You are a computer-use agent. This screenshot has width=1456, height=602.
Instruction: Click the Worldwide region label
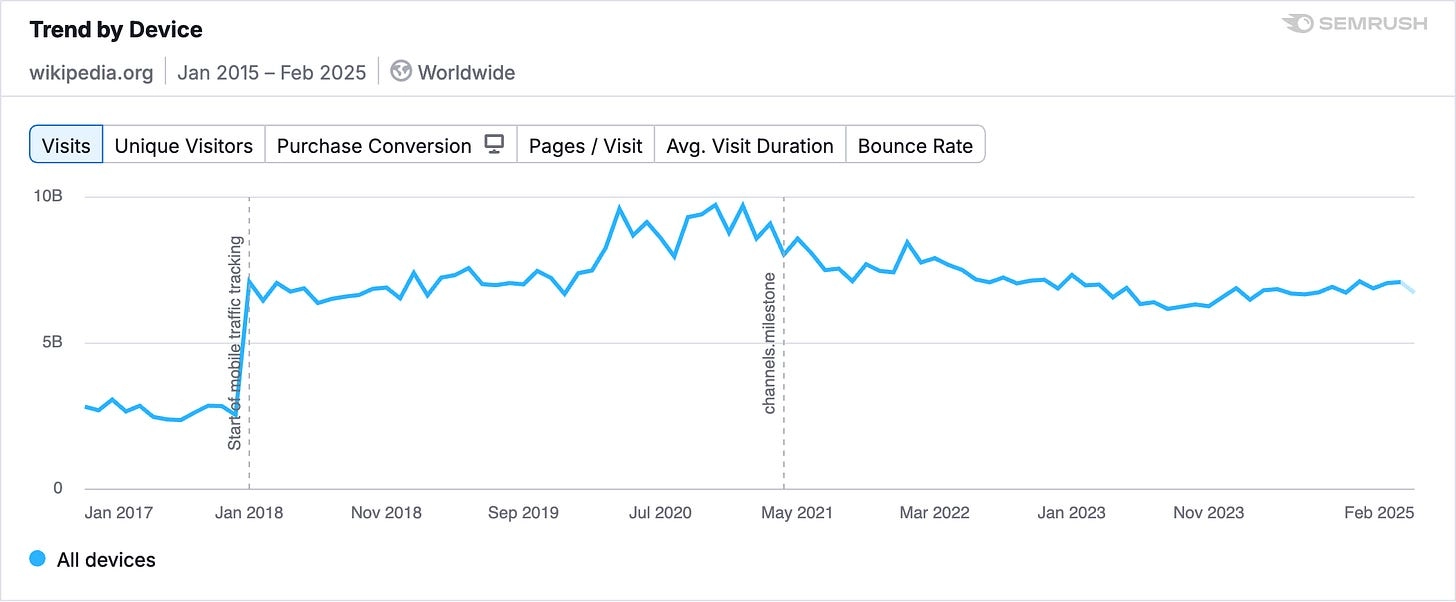point(467,72)
